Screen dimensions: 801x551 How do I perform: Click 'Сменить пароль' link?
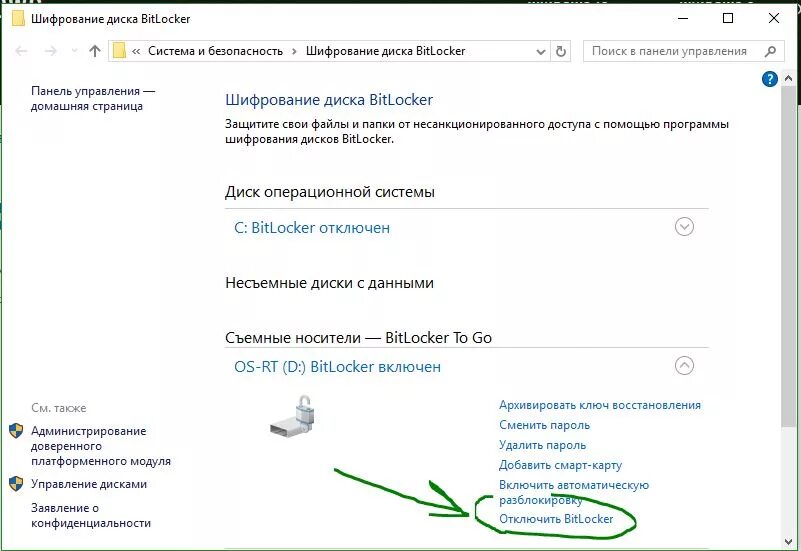544,425
